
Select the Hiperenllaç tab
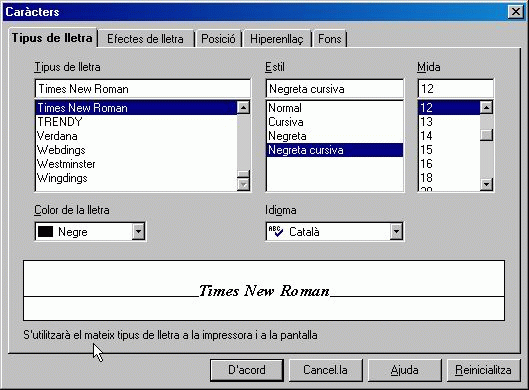[277, 39]
